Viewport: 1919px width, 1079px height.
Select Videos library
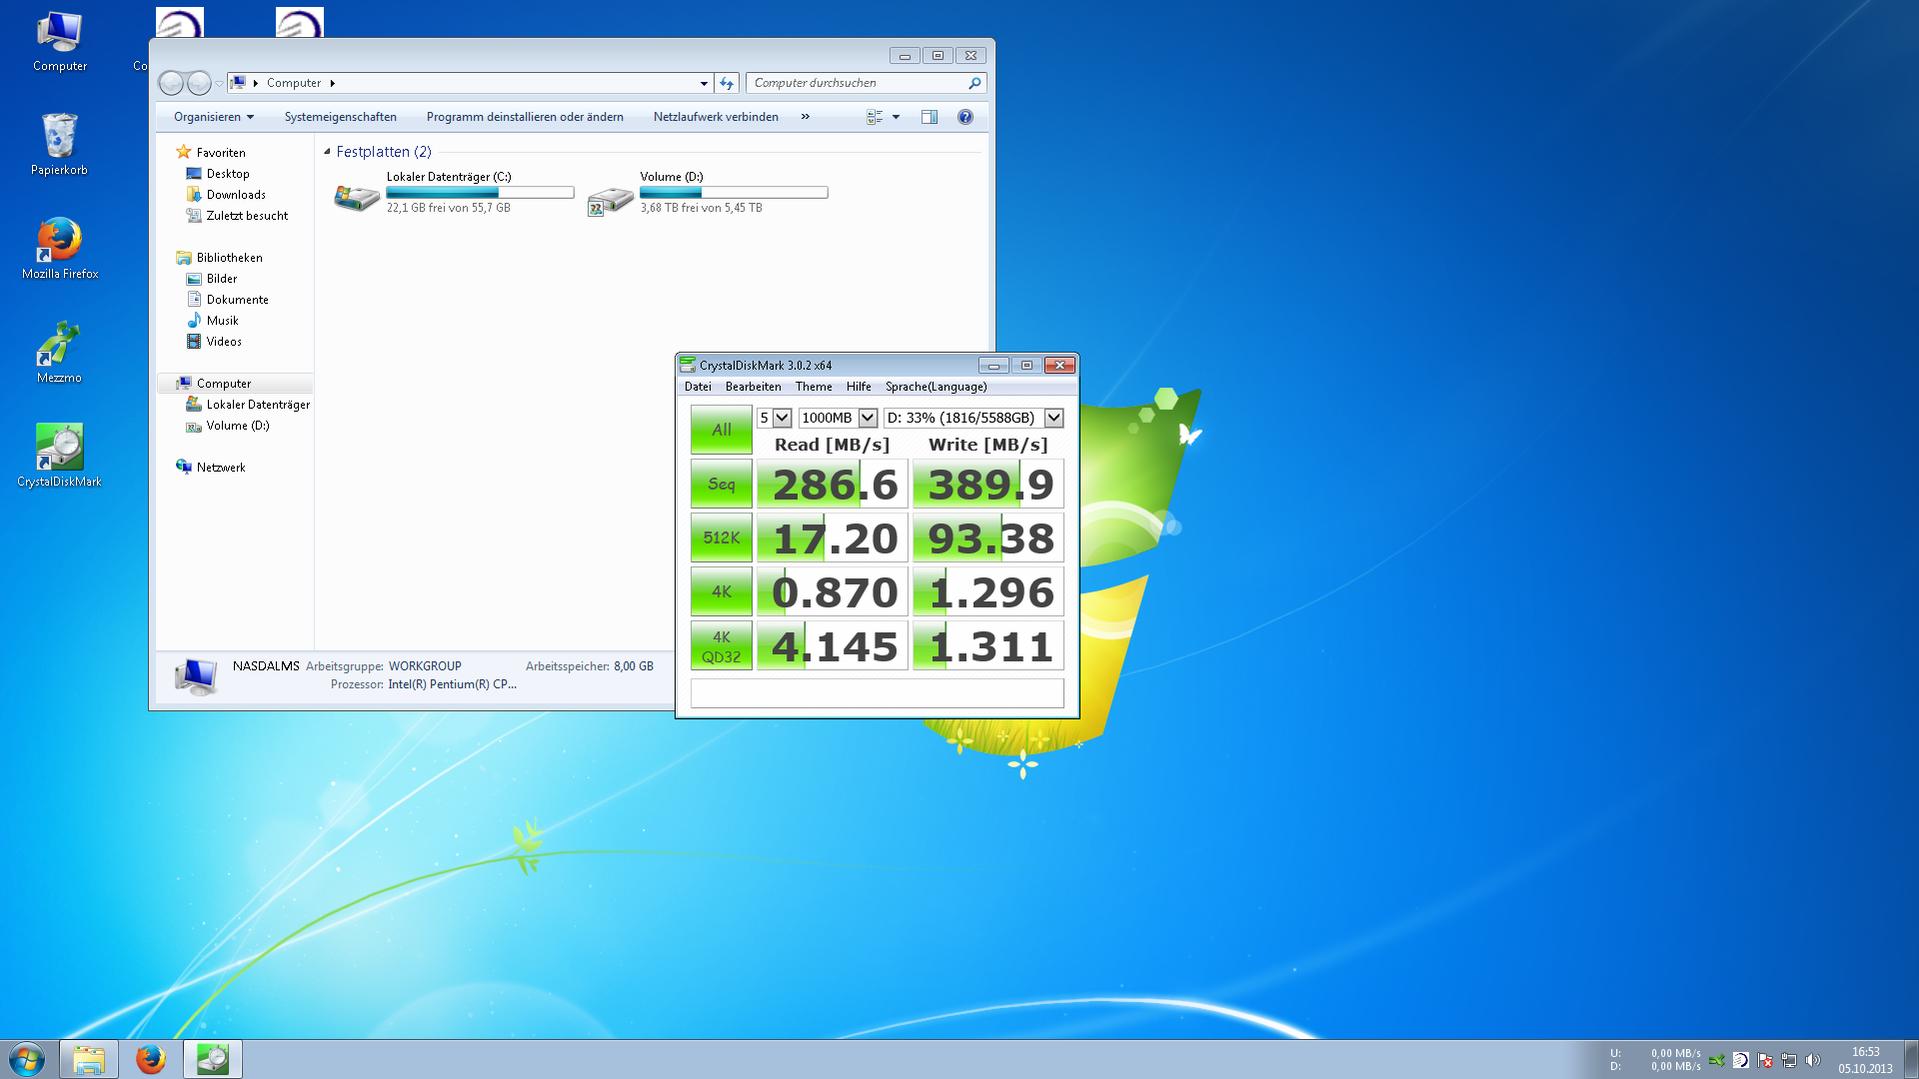pos(224,342)
